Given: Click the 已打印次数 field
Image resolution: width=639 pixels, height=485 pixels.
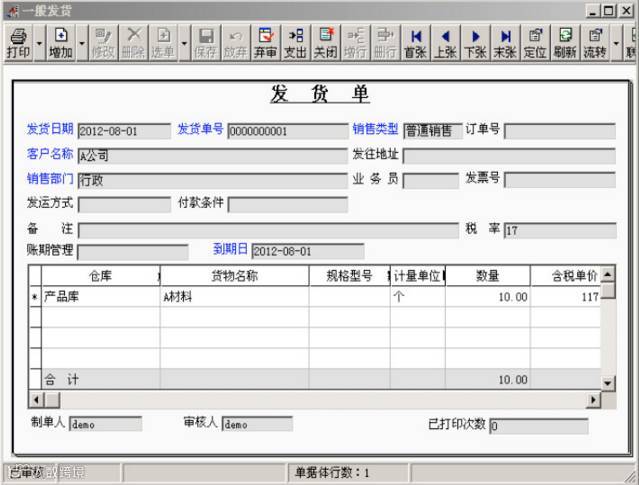Looking at the screenshot, I should tap(539, 426).
